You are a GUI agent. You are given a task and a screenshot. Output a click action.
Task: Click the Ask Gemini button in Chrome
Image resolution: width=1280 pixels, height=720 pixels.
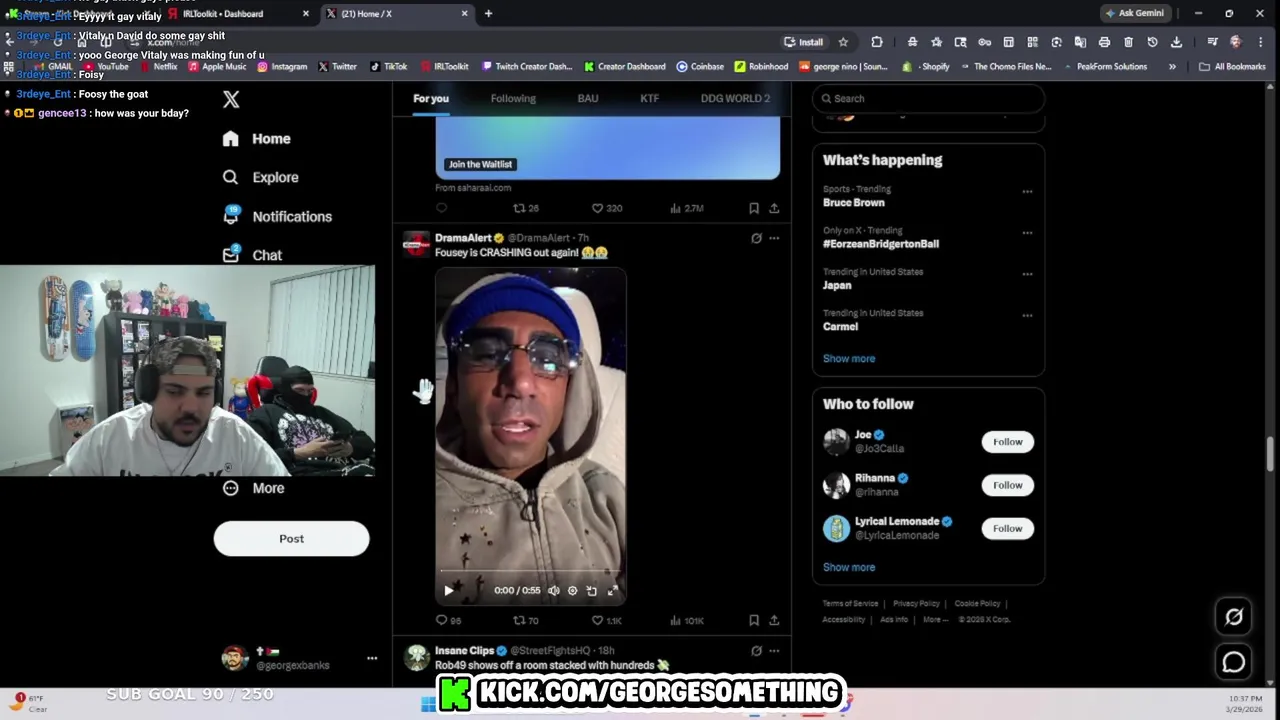(1135, 13)
